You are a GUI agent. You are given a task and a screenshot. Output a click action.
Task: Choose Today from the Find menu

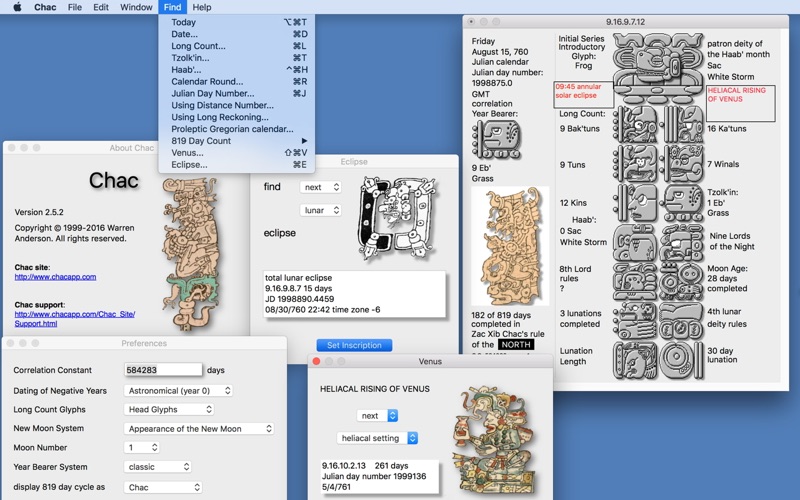(239, 22)
